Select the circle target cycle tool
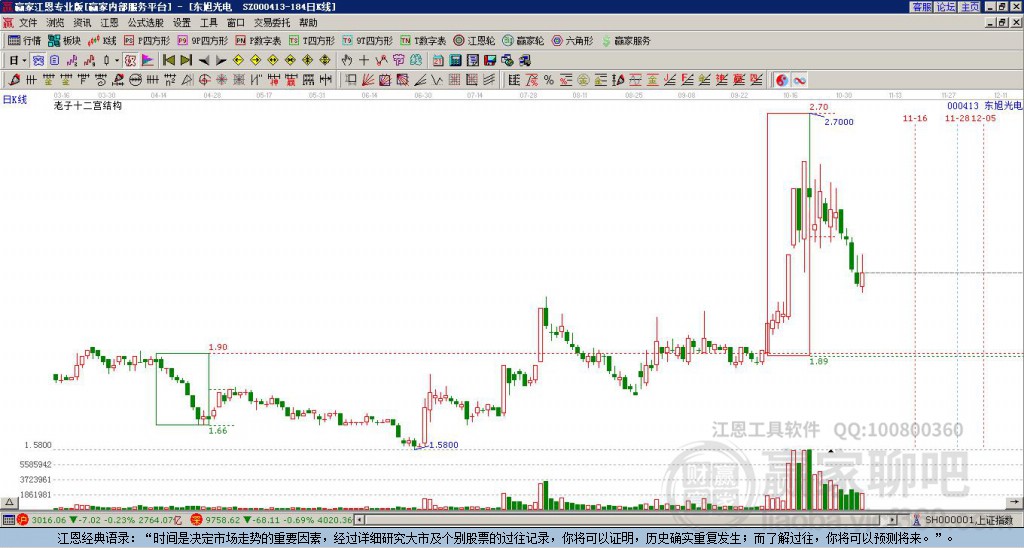This screenshot has height=548, width=1024. [204, 80]
